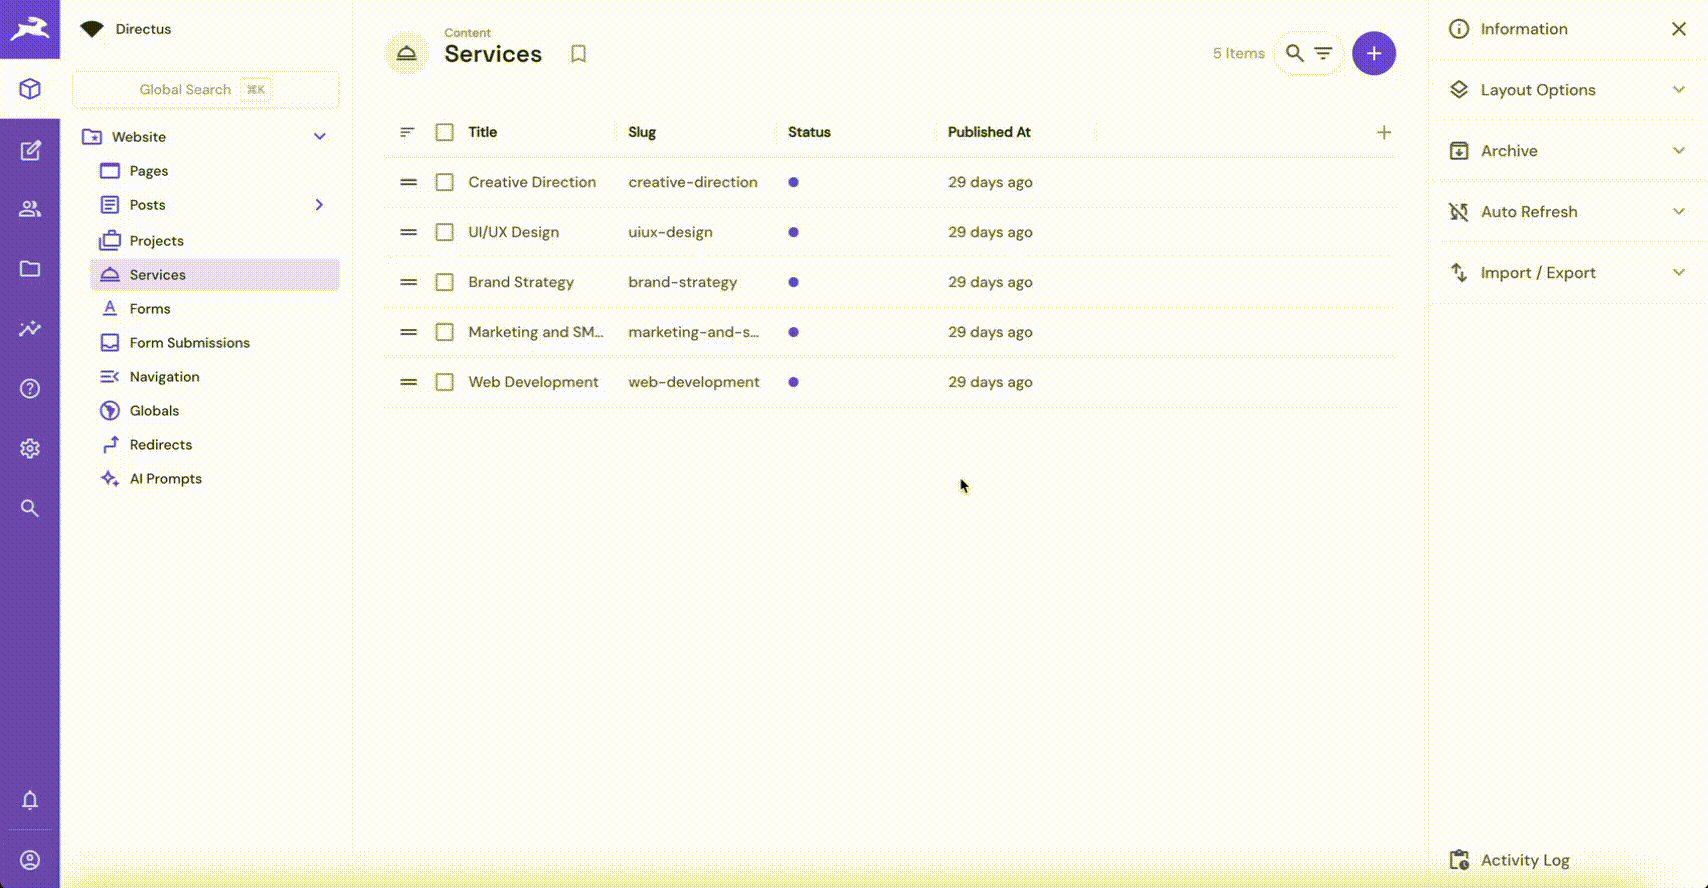Open the filter icon beside search
The height and width of the screenshot is (888, 1708).
1323,54
